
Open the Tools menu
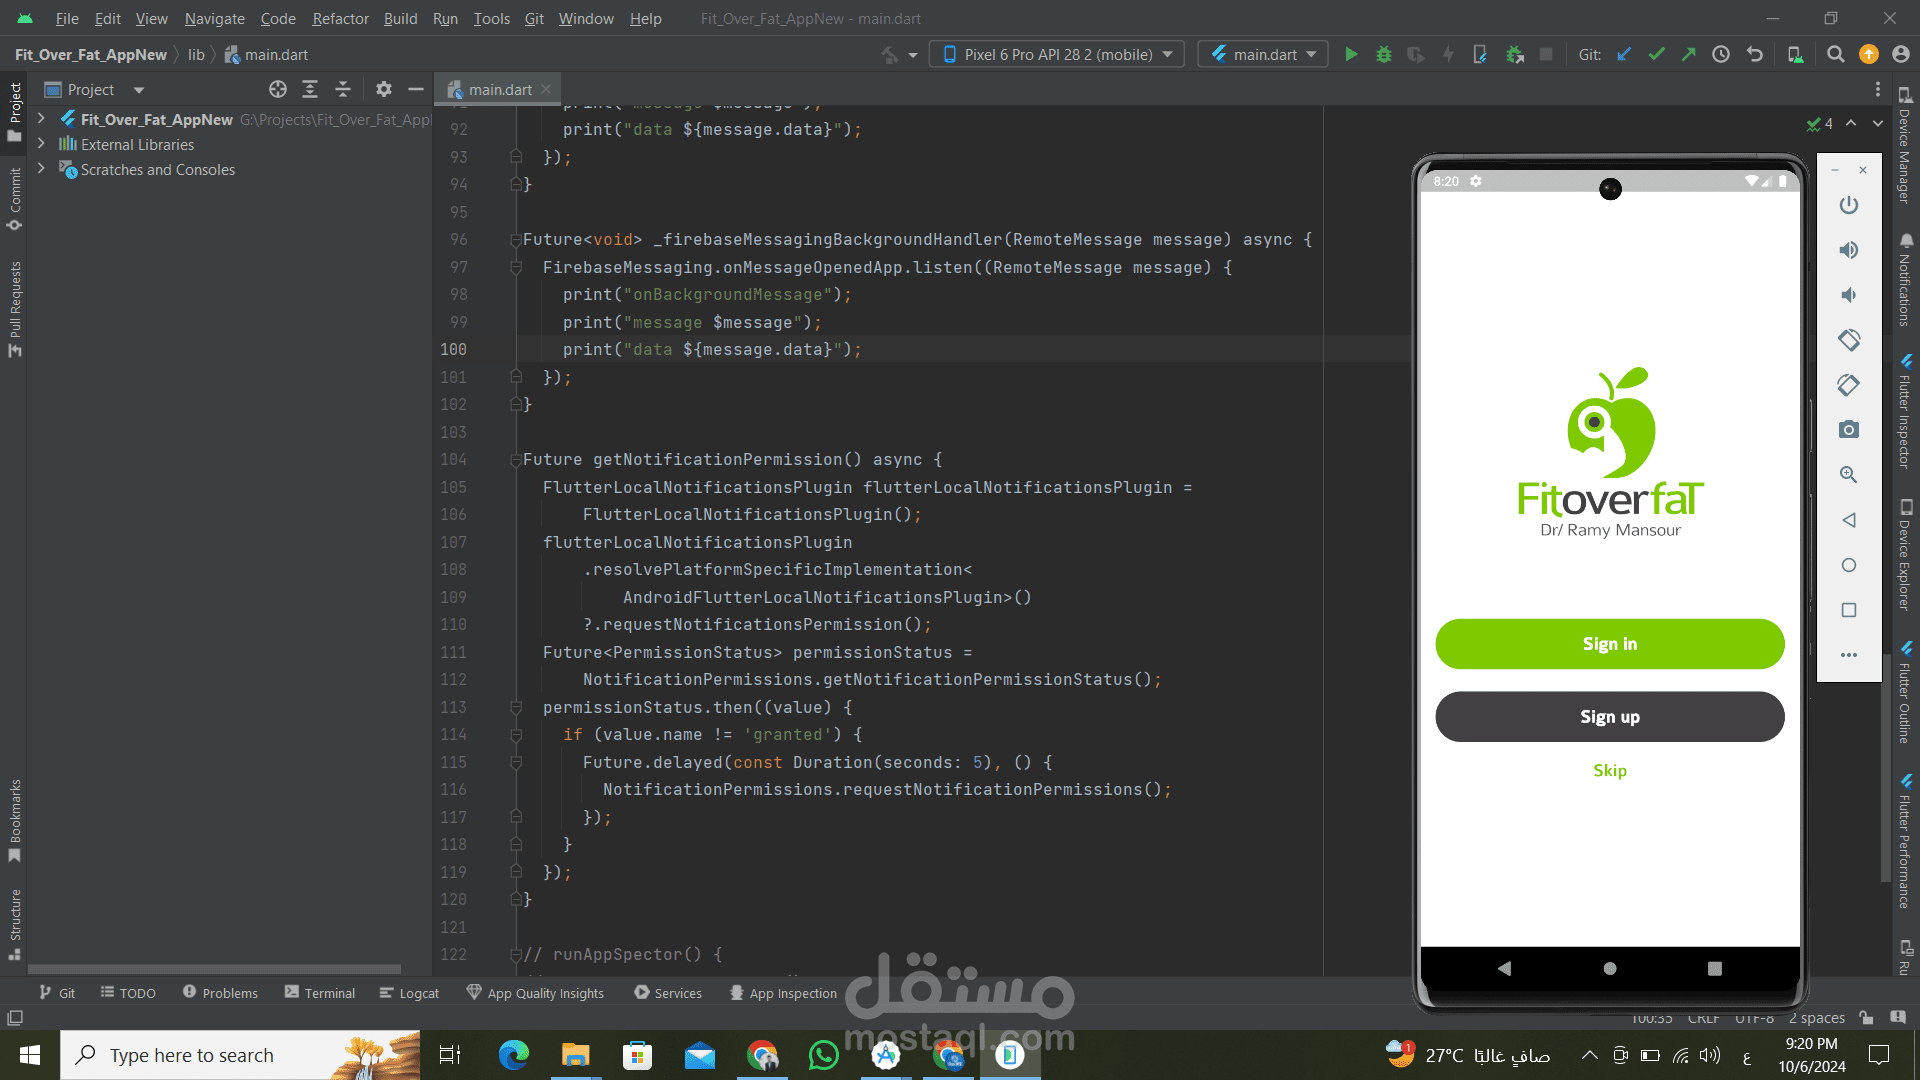[491, 19]
